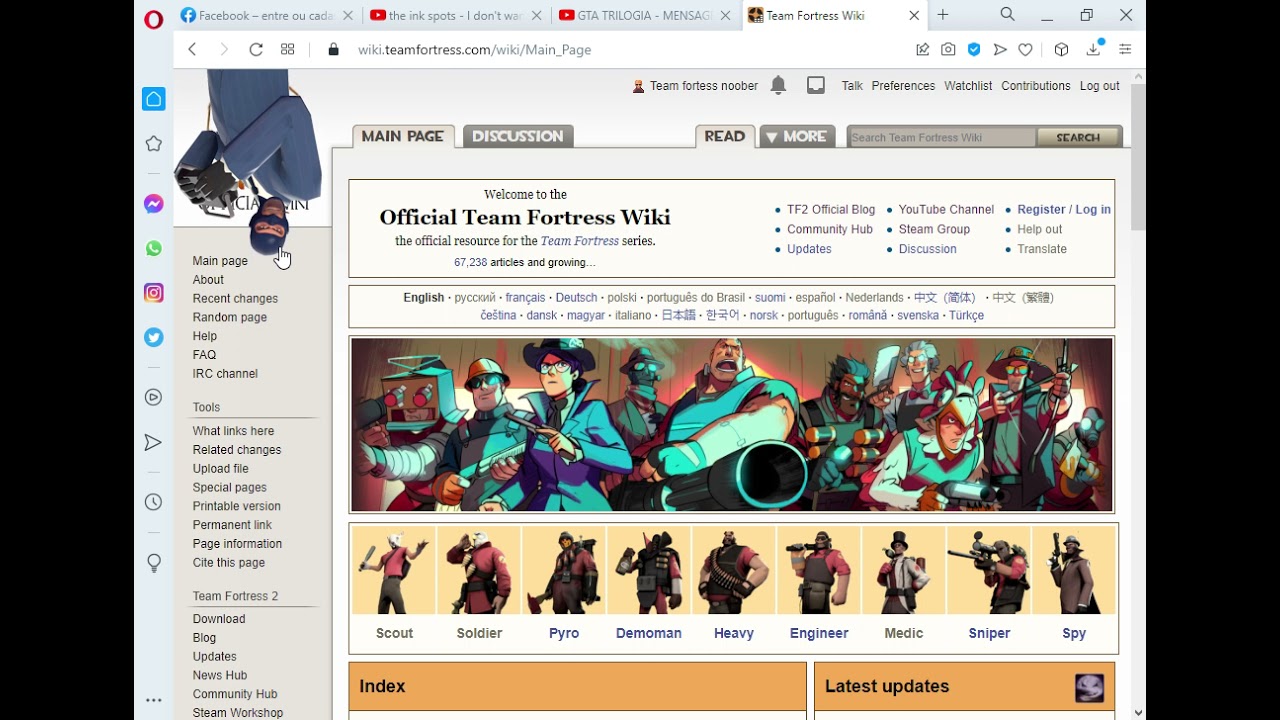Open the Heavy class thumbnail
This screenshot has width=1280, height=720.
pos(734,570)
